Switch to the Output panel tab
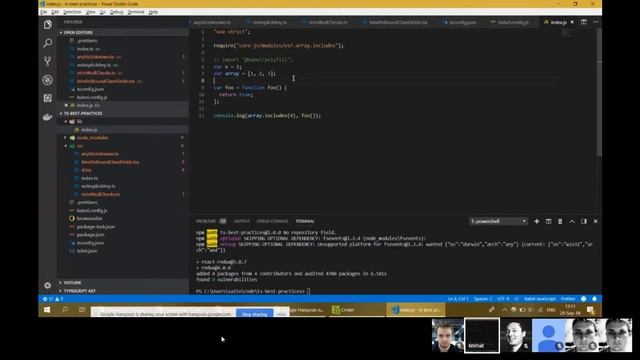 click(242, 221)
